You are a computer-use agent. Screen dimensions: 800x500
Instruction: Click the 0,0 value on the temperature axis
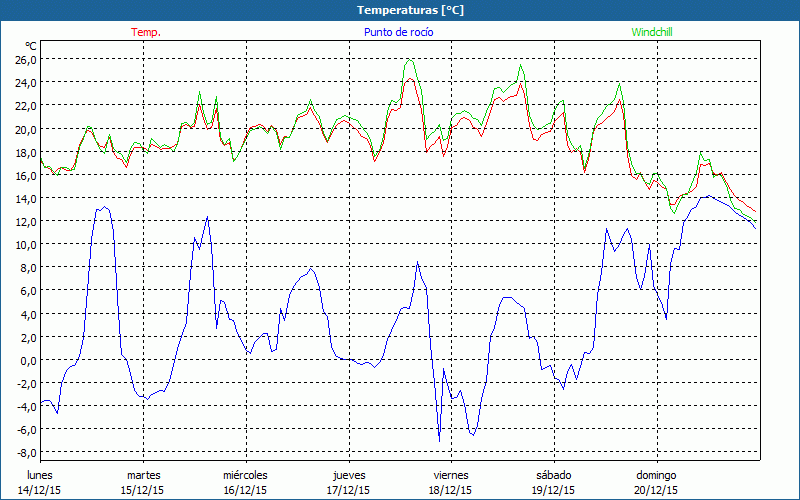[x=28, y=360]
